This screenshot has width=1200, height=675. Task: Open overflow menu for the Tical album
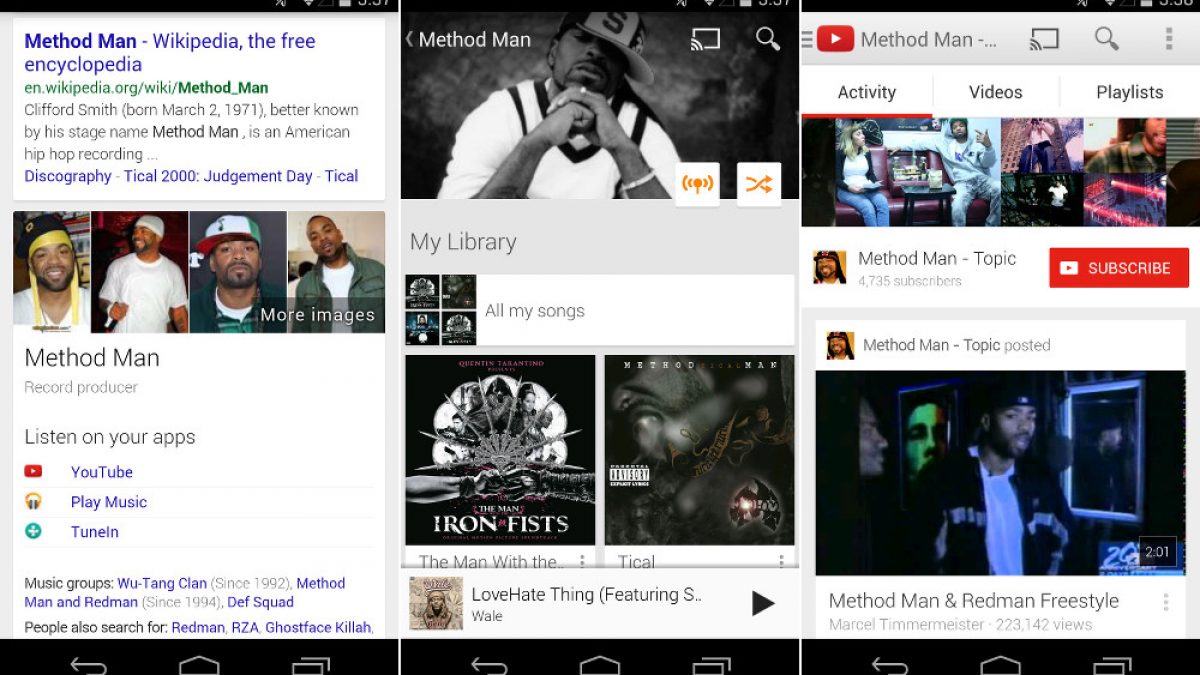tap(781, 562)
